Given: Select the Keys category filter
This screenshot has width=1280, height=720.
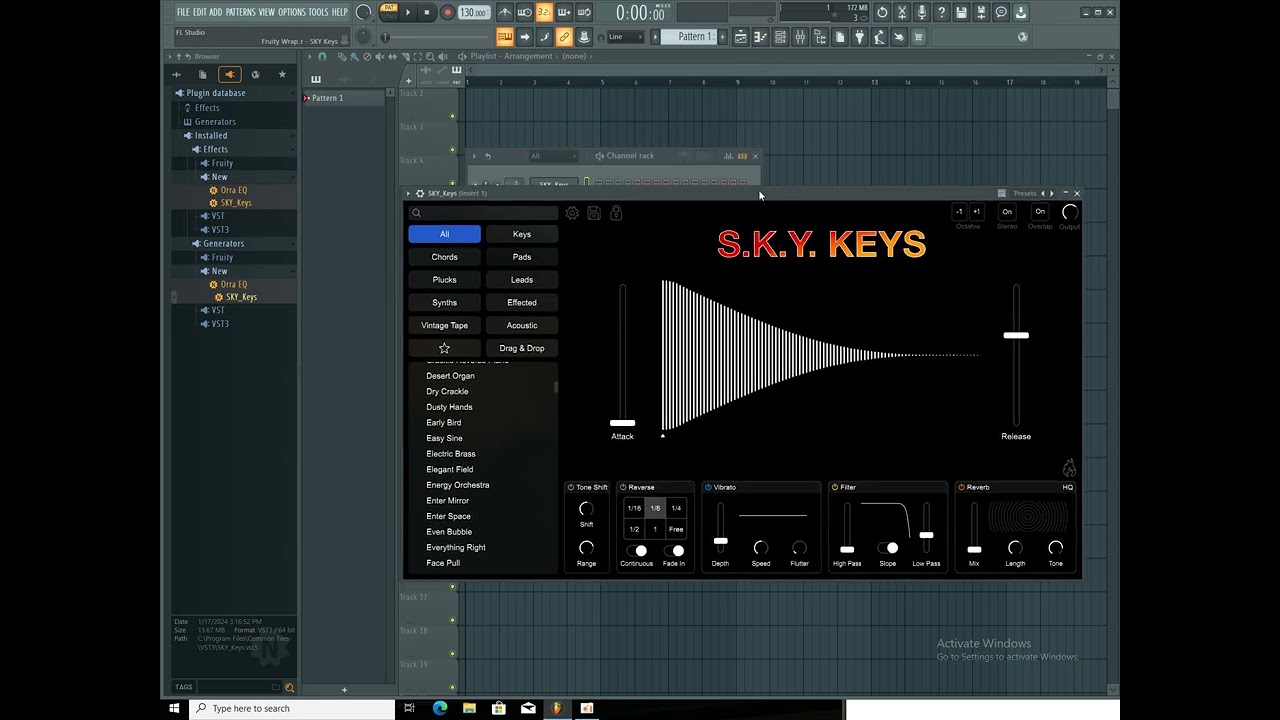Looking at the screenshot, I should pyautogui.click(x=522, y=234).
